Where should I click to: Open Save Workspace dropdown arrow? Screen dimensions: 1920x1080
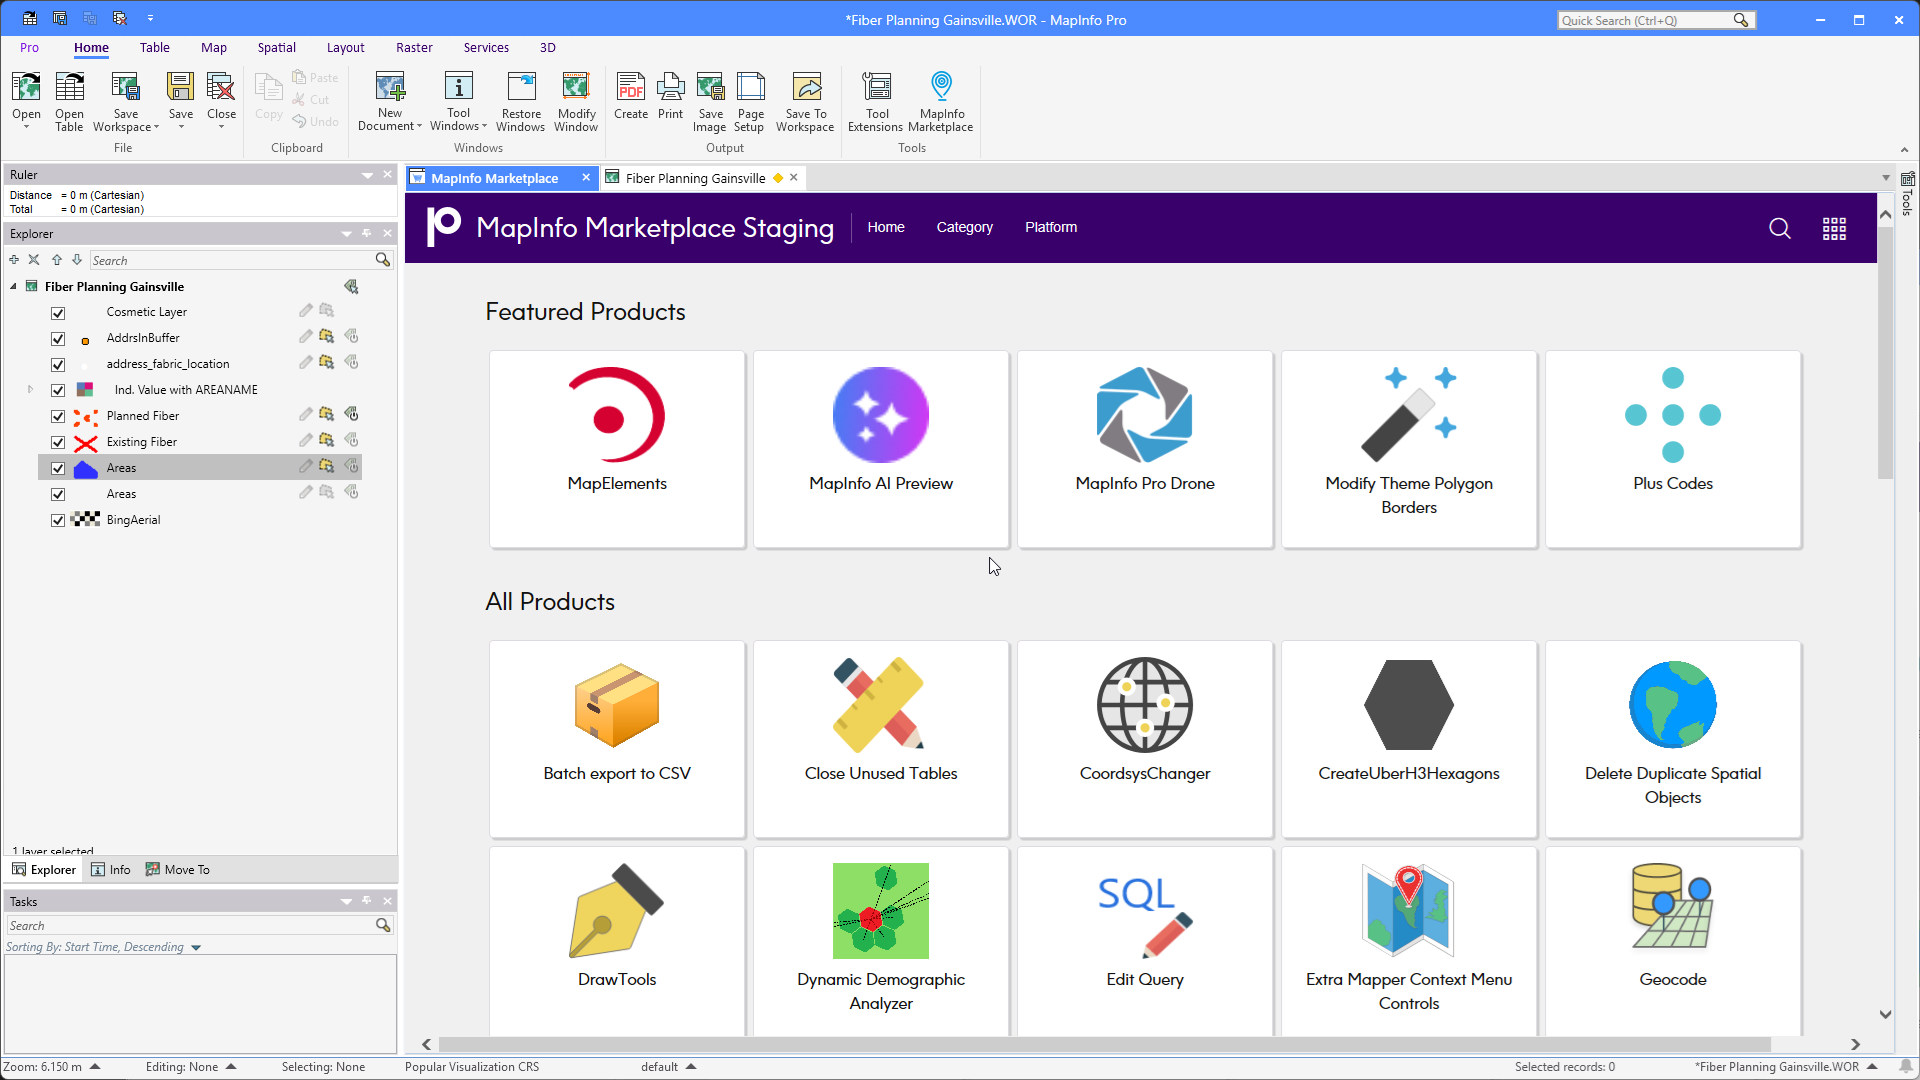pos(156,128)
